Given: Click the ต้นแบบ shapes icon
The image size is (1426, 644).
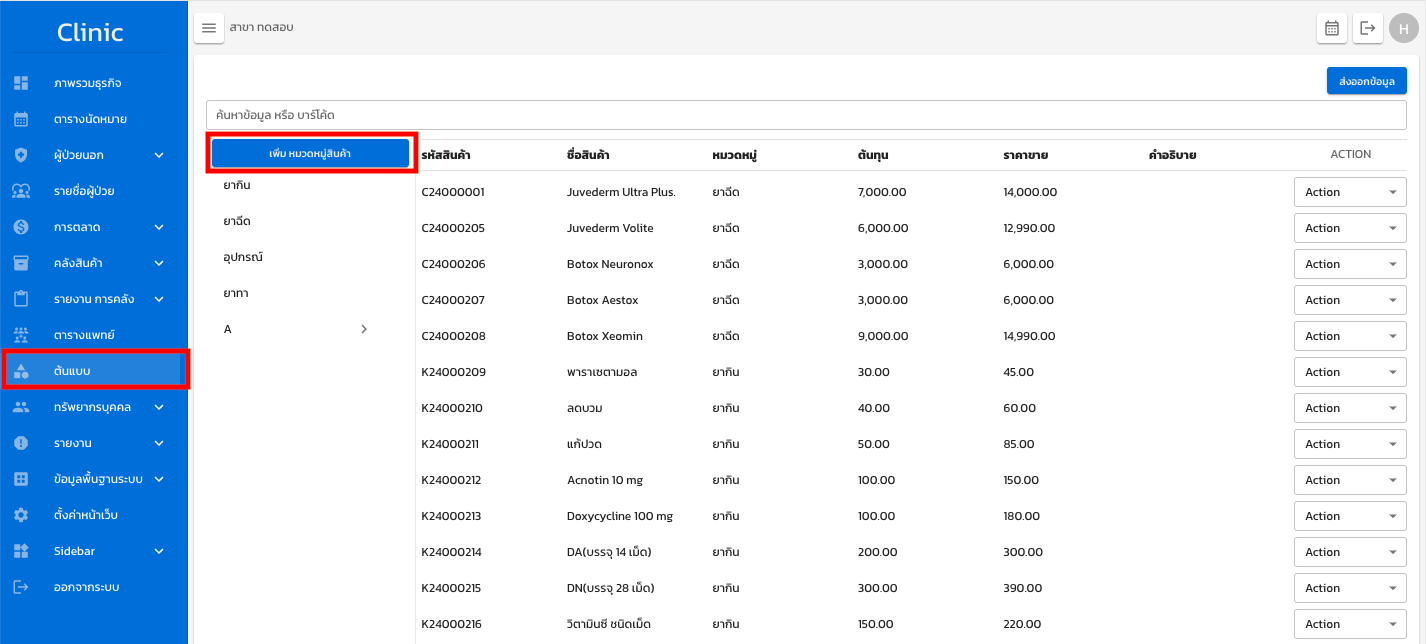Looking at the screenshot, I should (x=21, y=371).
